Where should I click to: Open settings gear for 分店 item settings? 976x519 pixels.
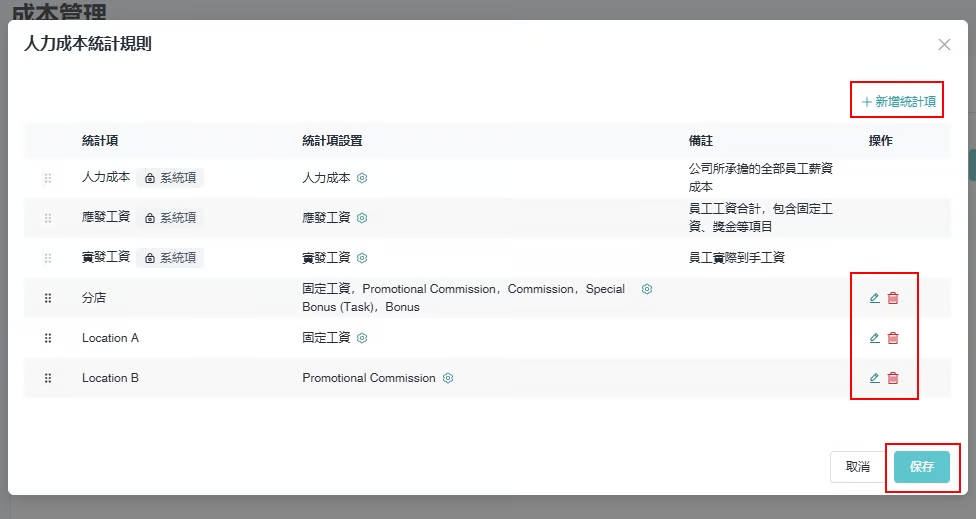click(647, 289)
